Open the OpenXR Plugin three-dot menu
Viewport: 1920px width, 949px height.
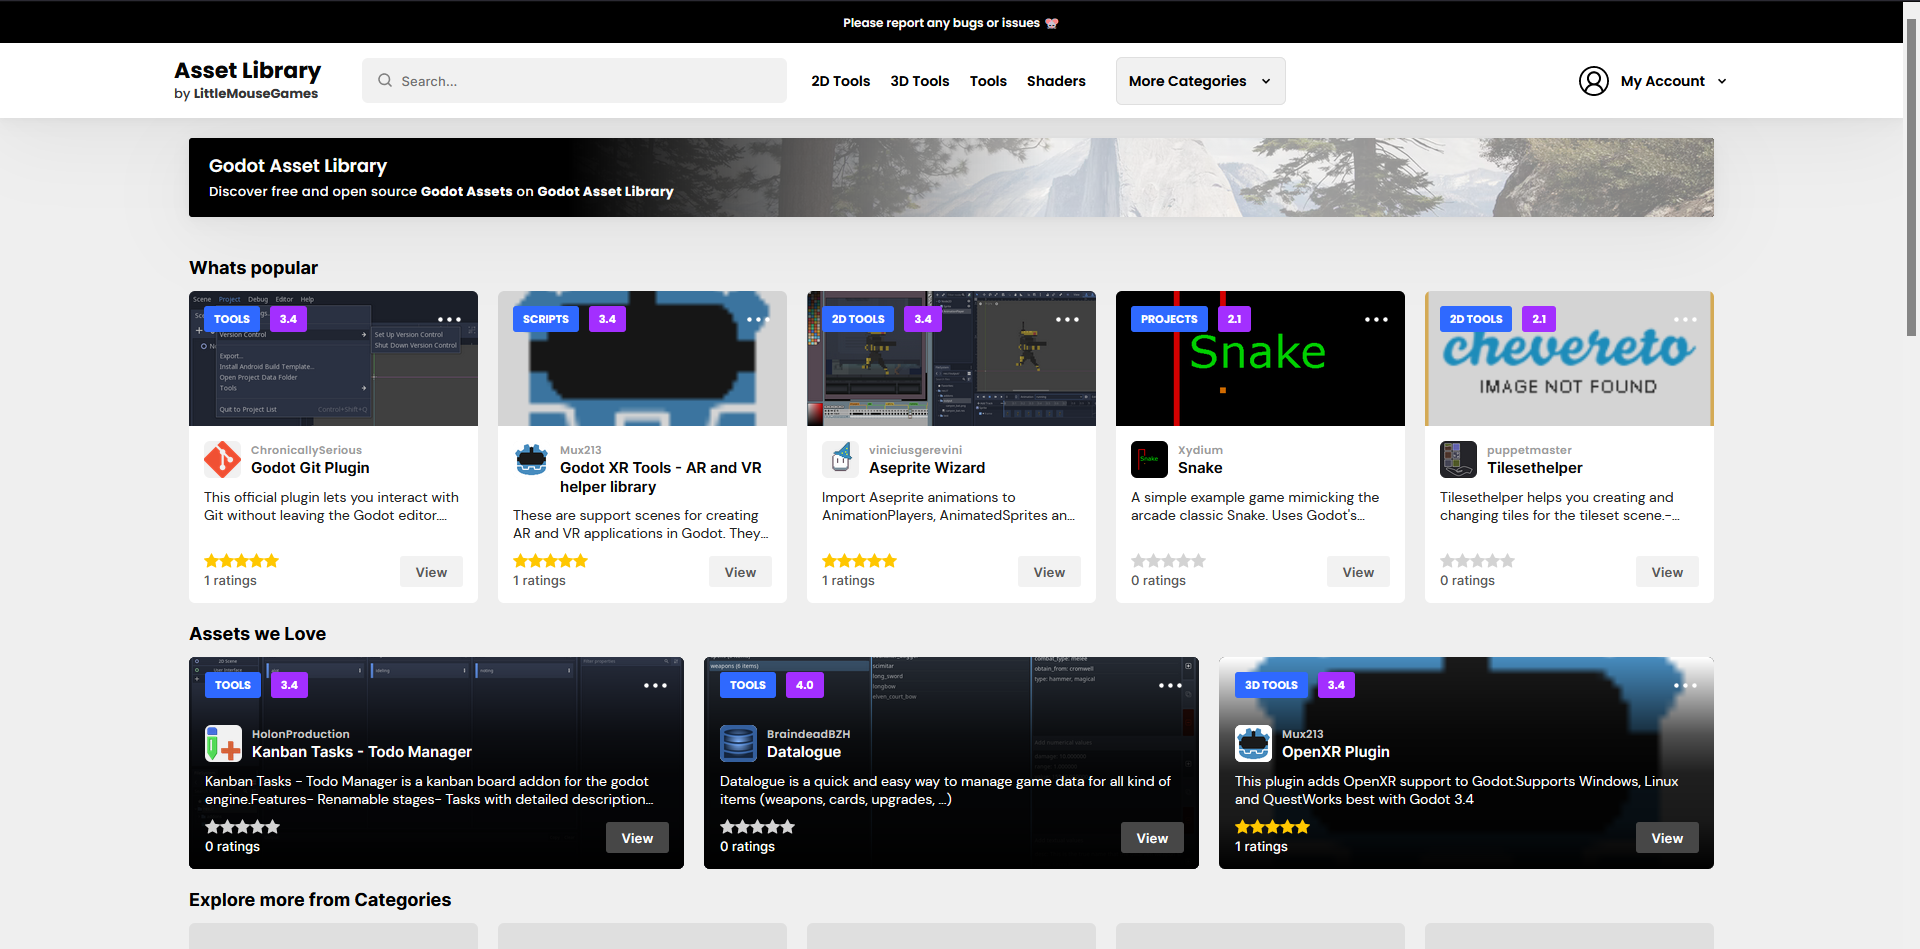[1685, 686]
